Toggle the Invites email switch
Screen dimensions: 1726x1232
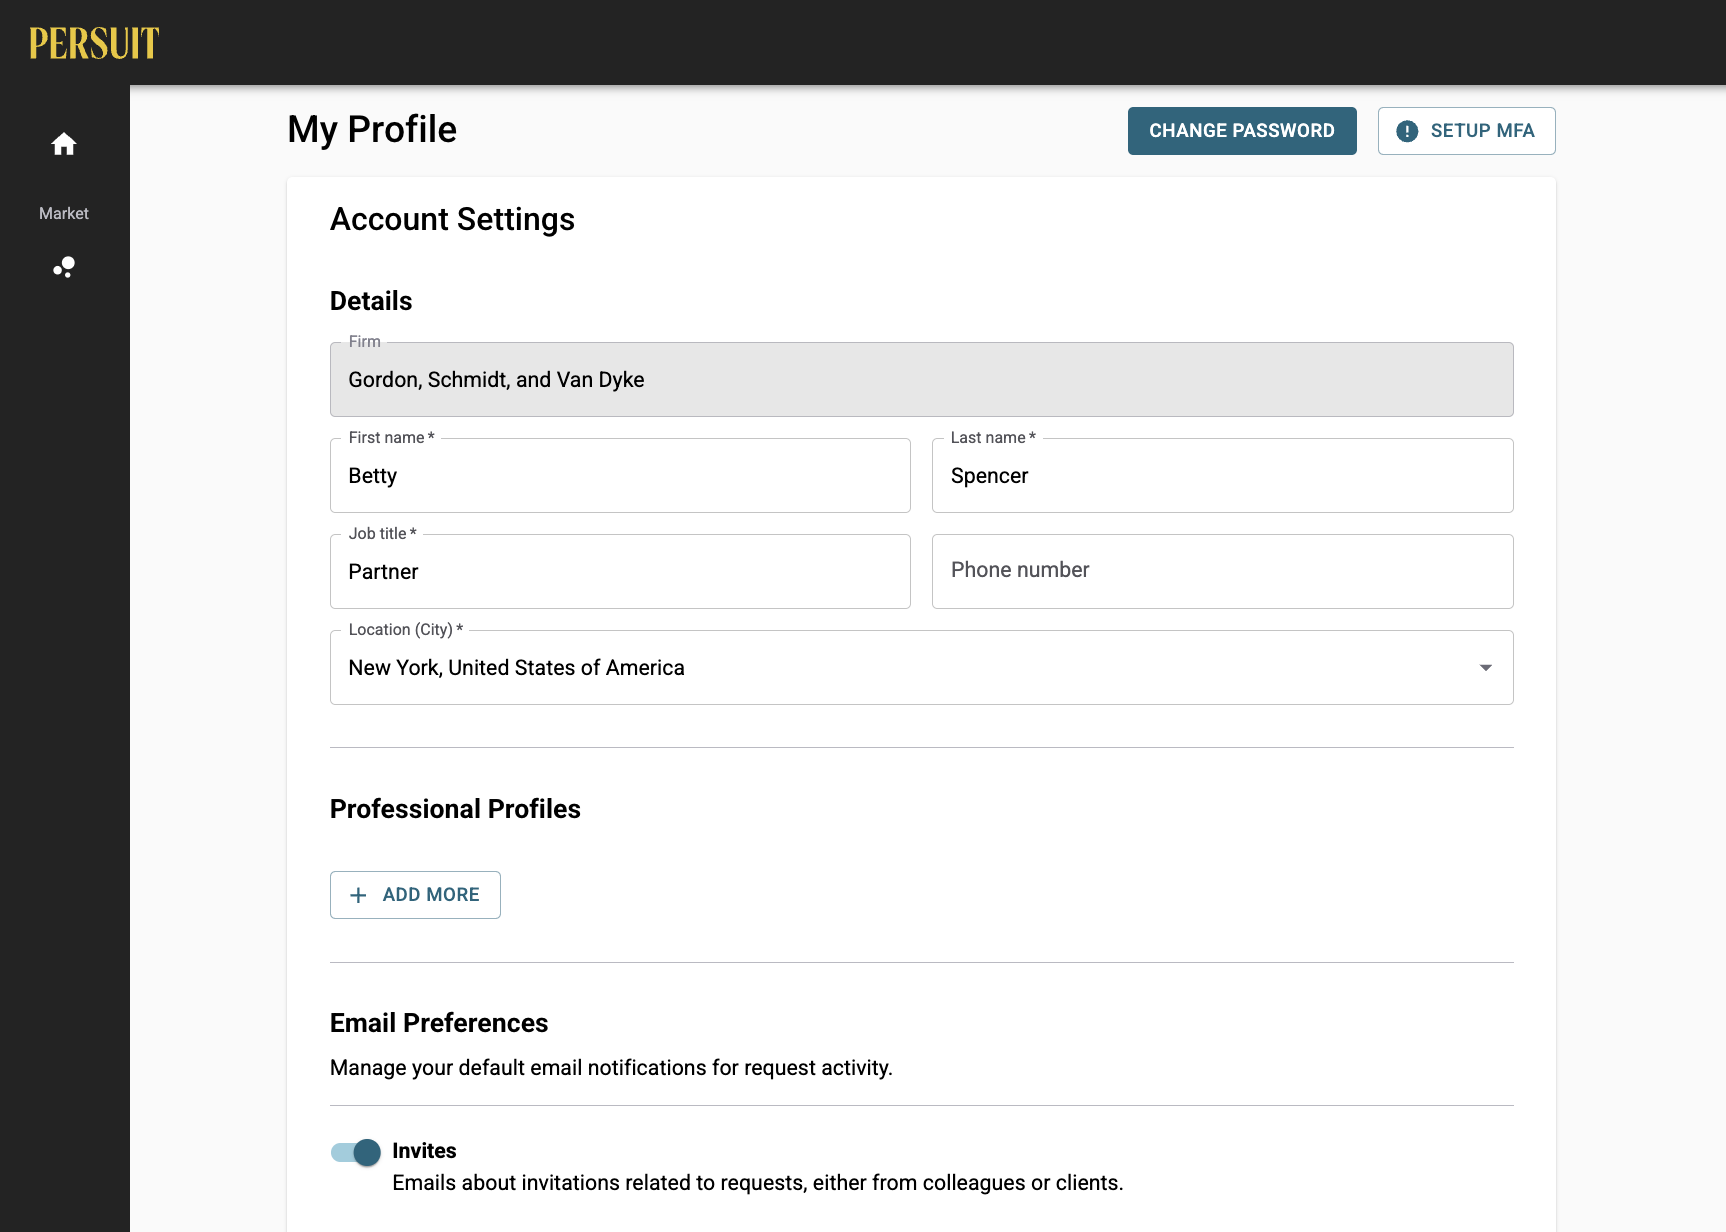click(356, 1153)
